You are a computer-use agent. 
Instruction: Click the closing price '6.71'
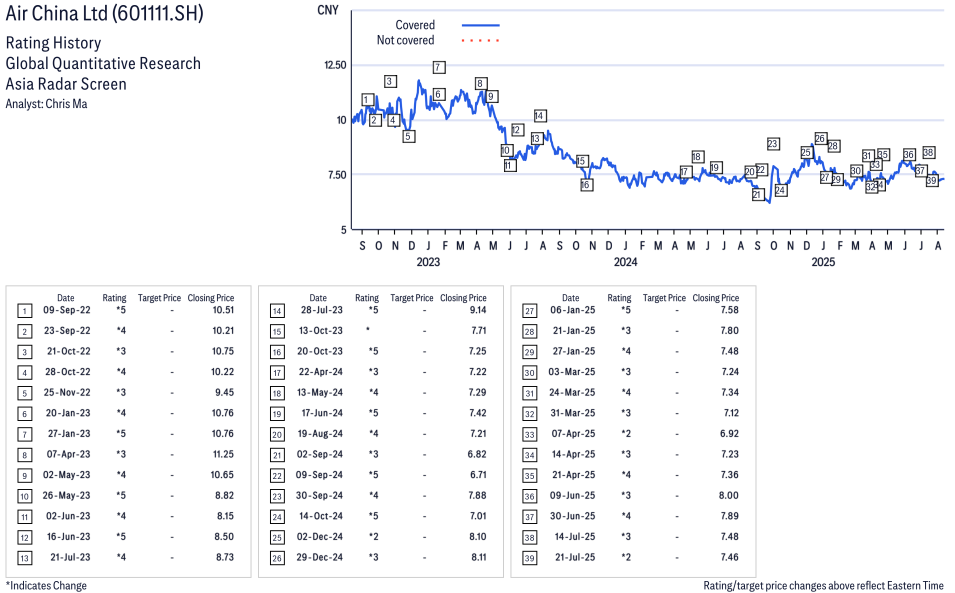click(x=478, y=475)
